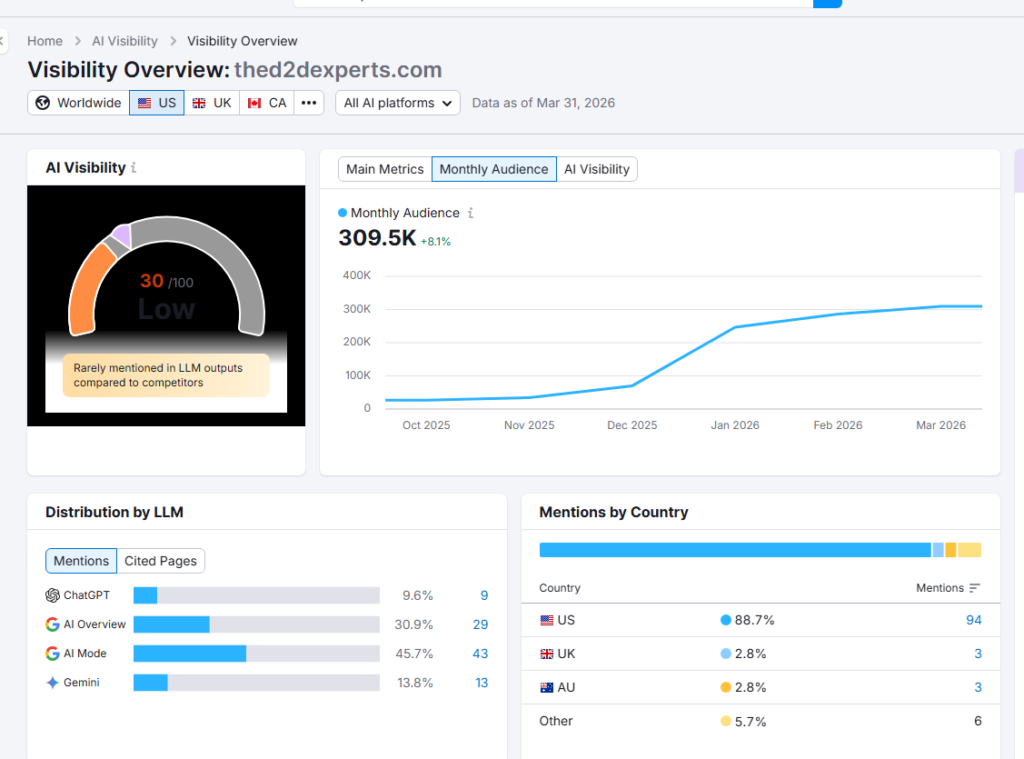Click the info icon next to AI Visibility

point(136,167)
